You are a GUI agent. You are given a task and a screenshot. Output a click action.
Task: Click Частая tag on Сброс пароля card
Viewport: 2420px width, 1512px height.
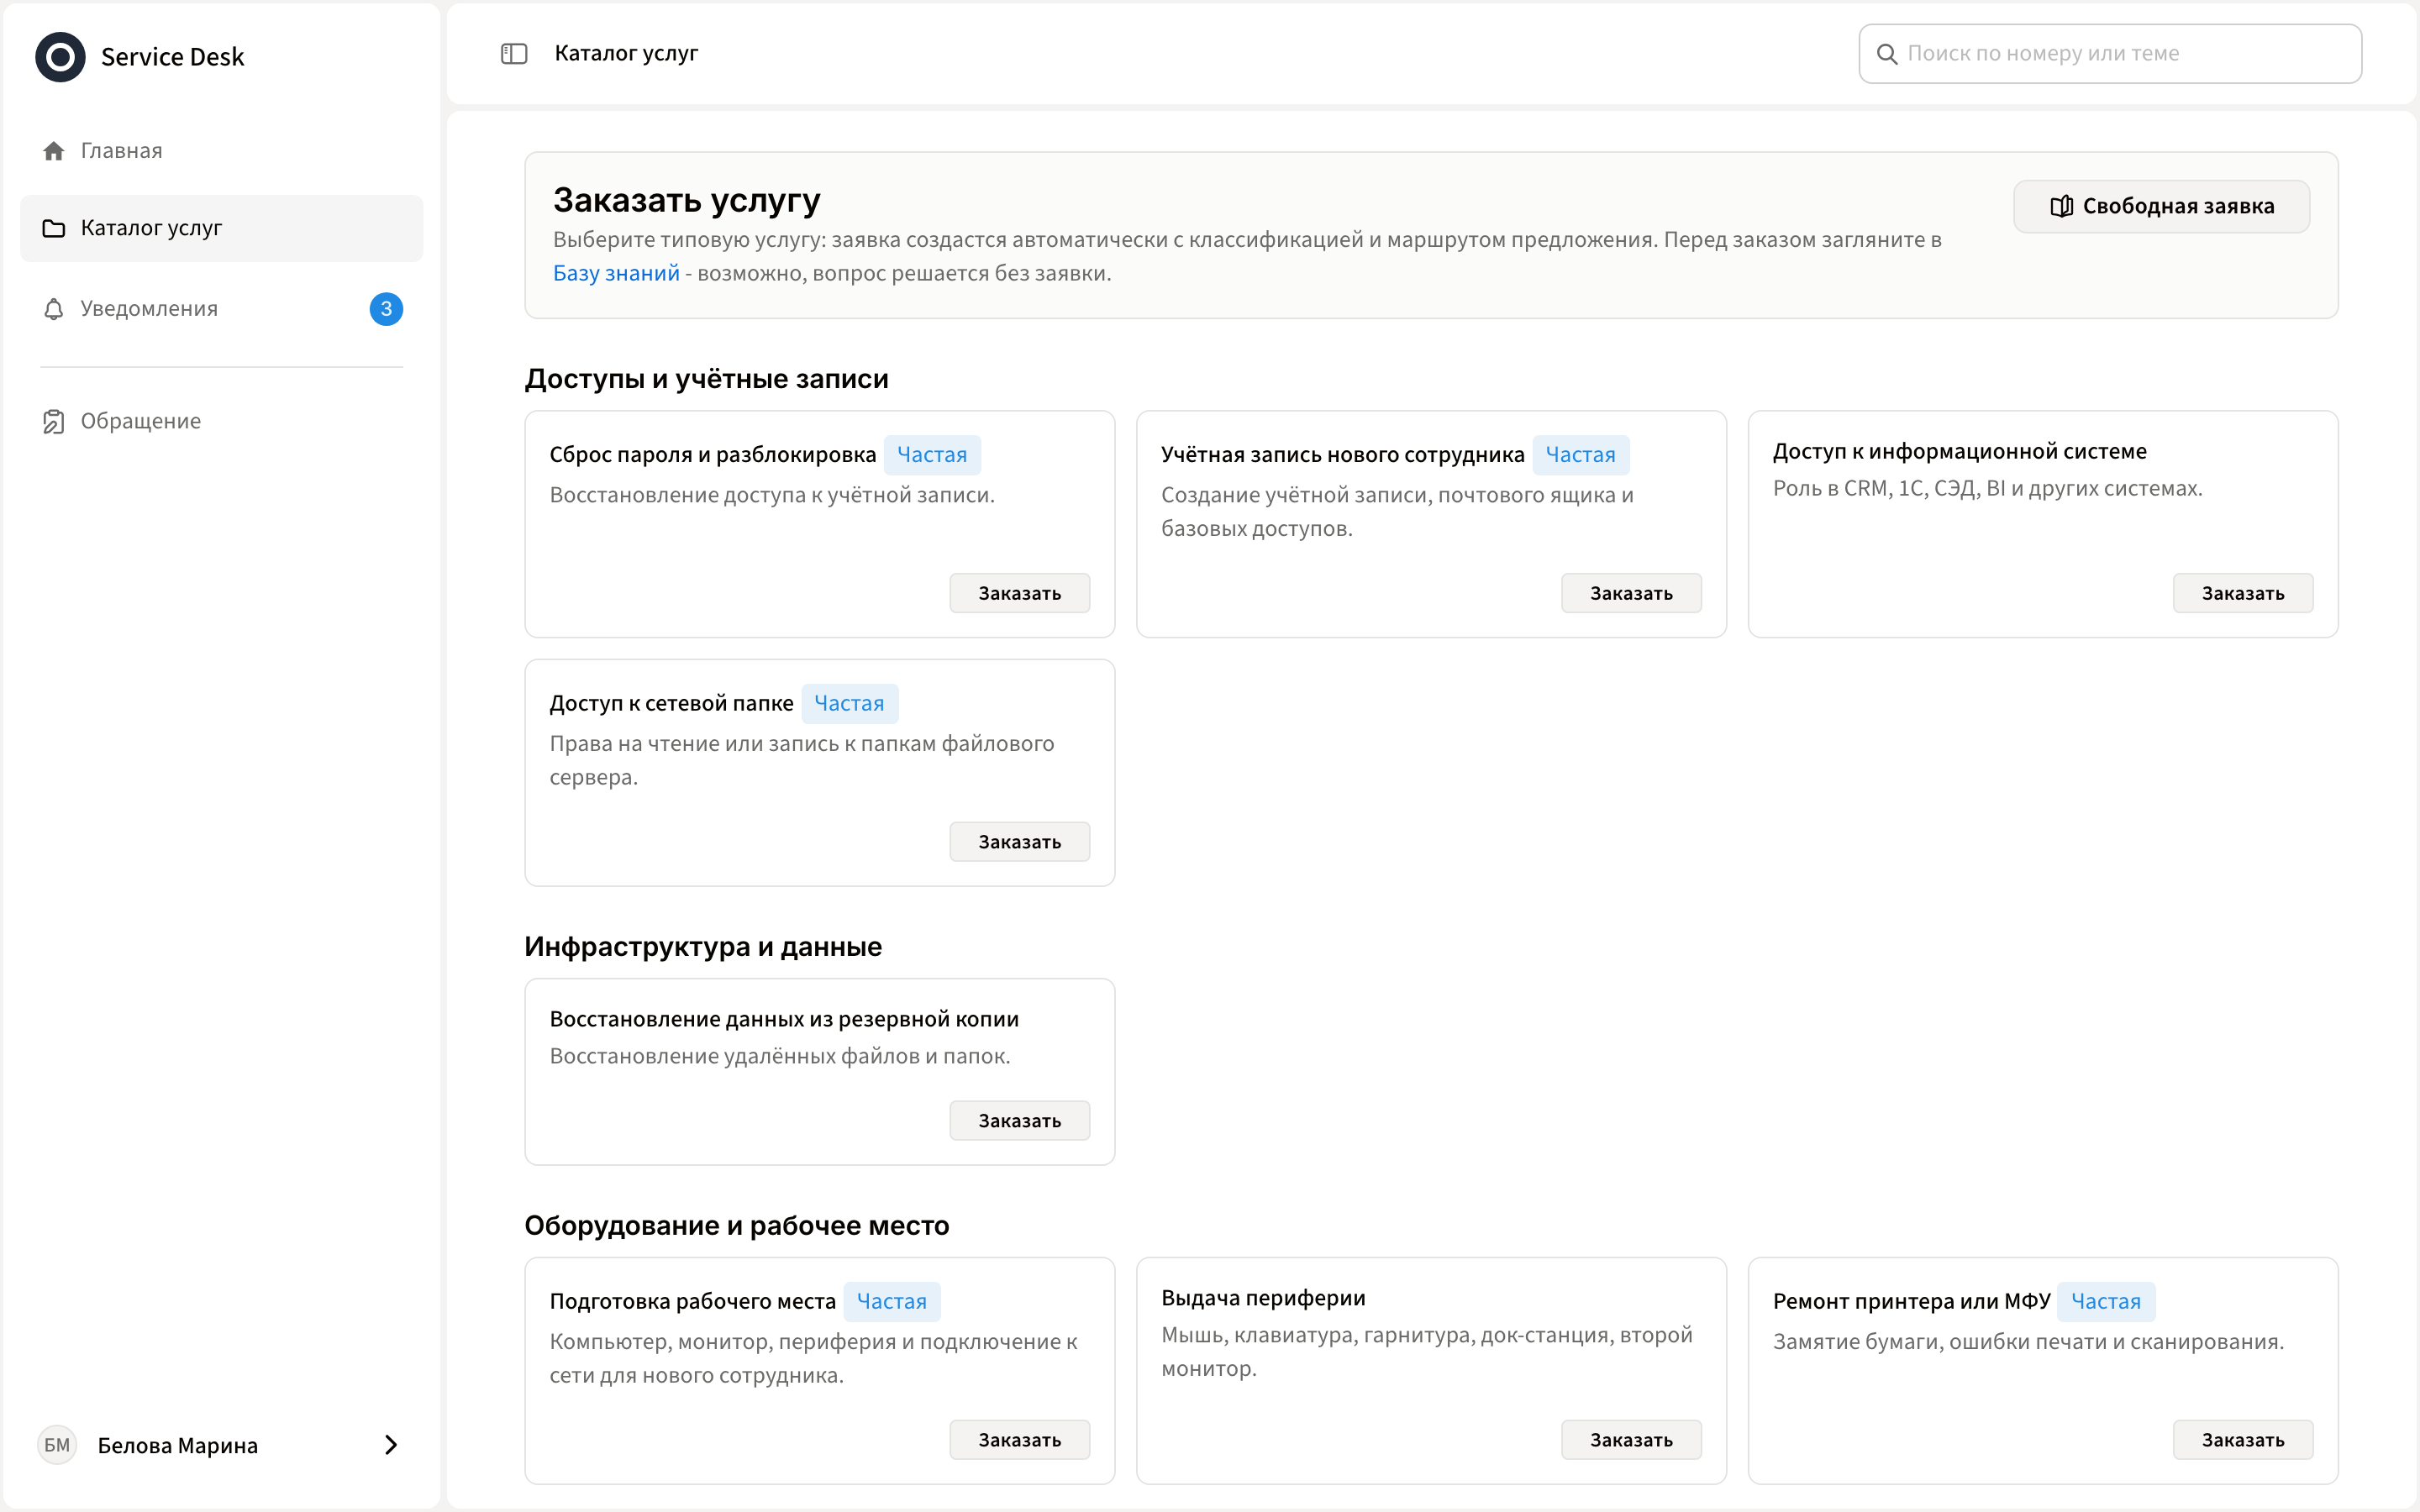(932, 455)
